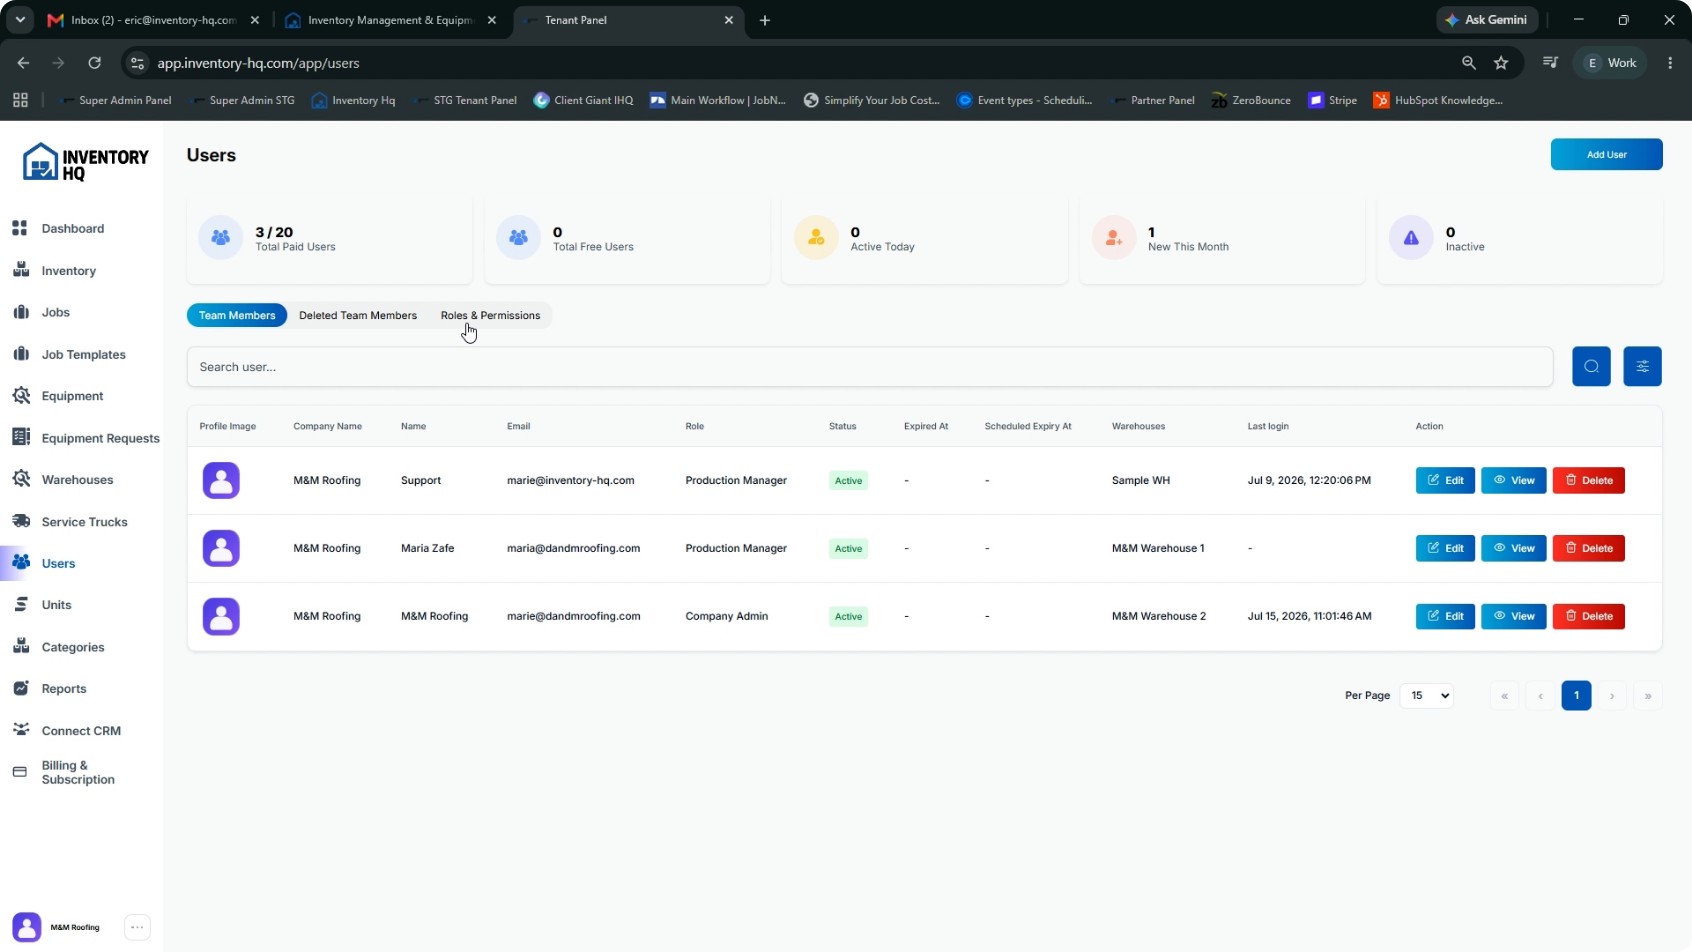The height and width of the screenshot is (952, 1692).
Task: Open Super Admin Panel bookmark
Action: pyautogui.click(x=115, y=100)
